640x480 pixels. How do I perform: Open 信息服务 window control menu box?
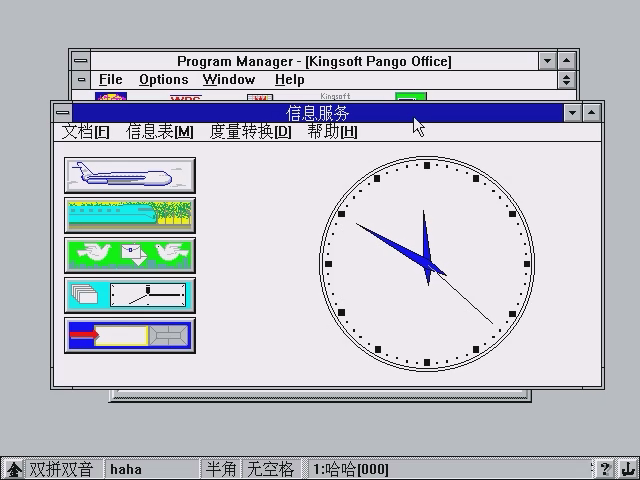(62, 113)
